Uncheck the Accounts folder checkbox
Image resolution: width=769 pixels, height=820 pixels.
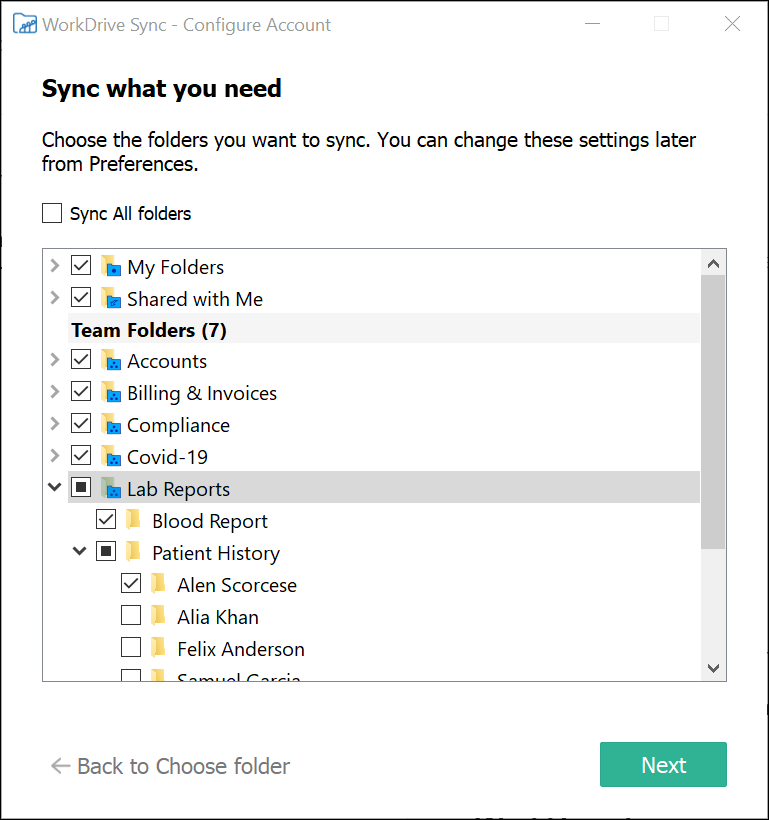coord(81,359)
